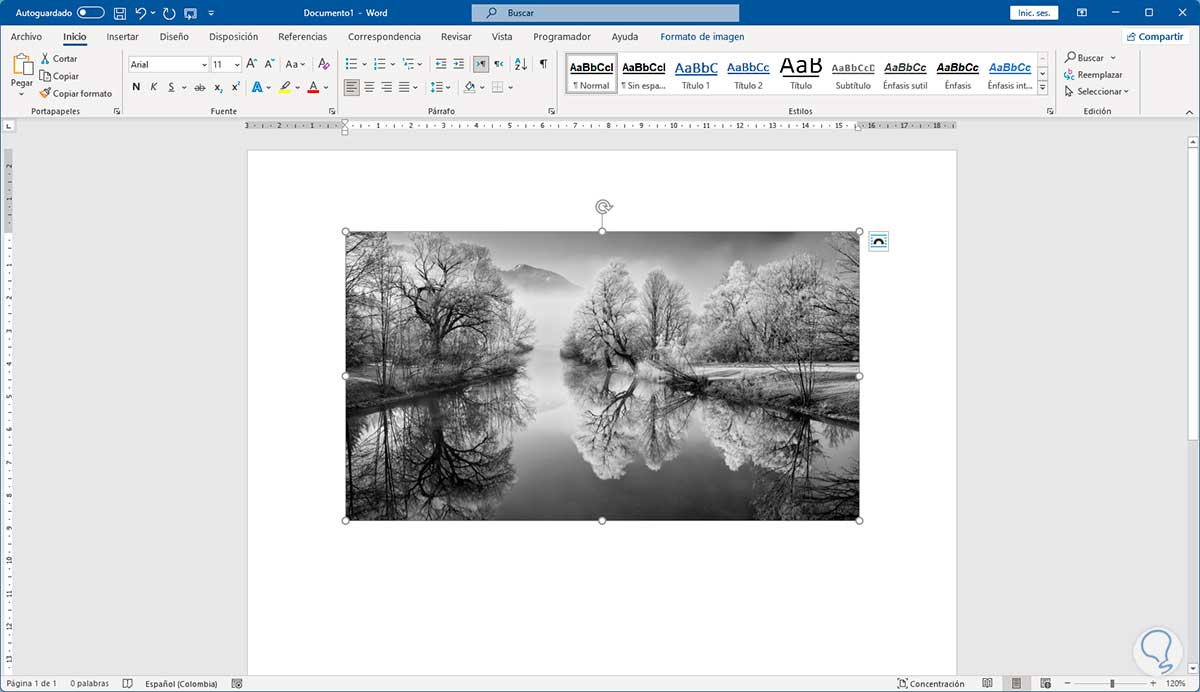Toggle the Autoguardado switch
This screenshot has width=1200, height=692.
coord(90,13)
